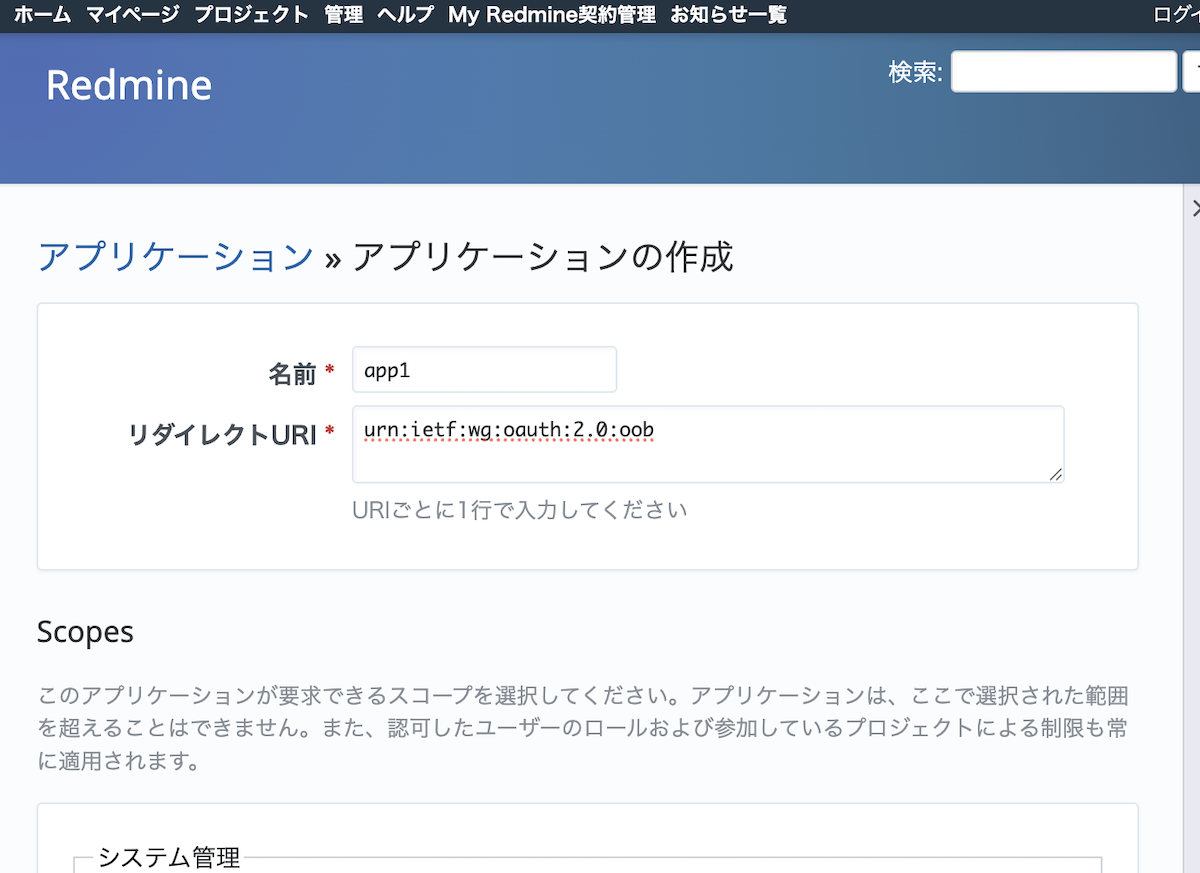Click the redirect URI textarea resize handle
Viewport: 1200px width, 873px height.
(1056, 475)
